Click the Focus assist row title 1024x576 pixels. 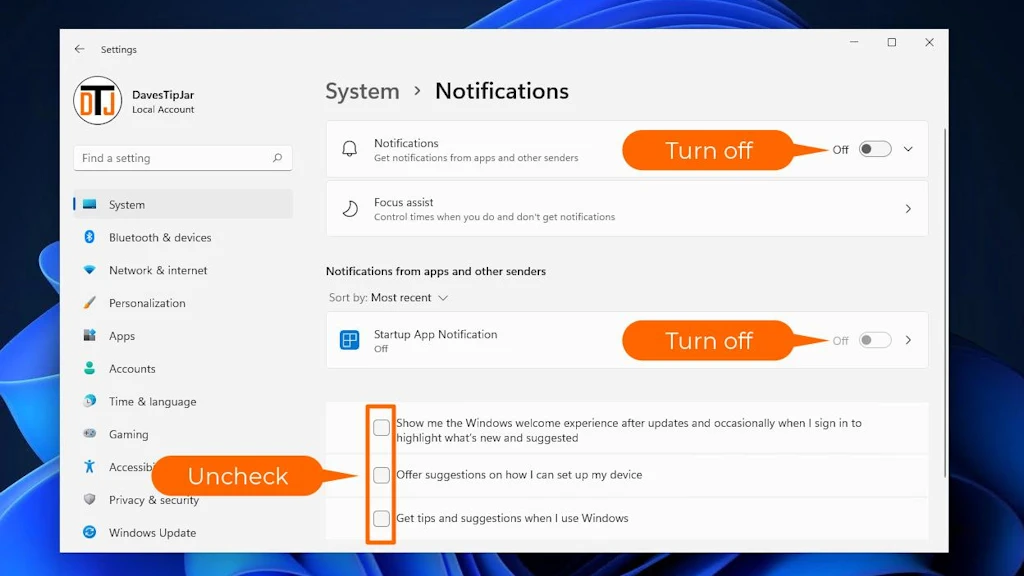pyautogui.click(x=404, y=202)
